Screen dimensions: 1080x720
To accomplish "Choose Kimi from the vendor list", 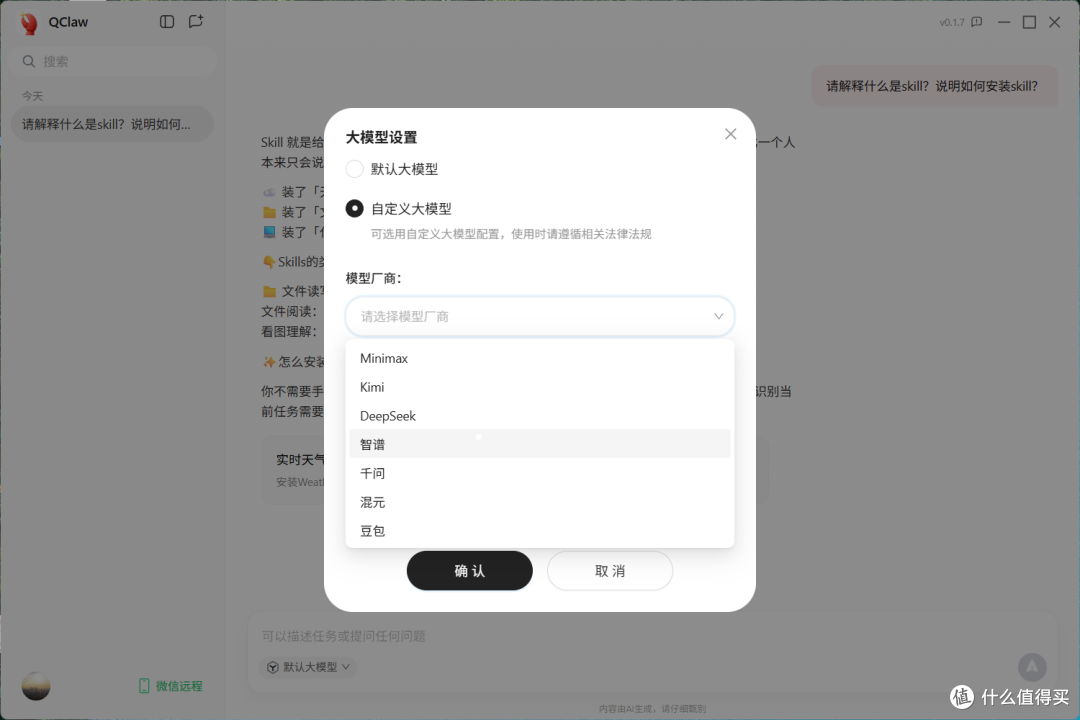I will [540, 387].
